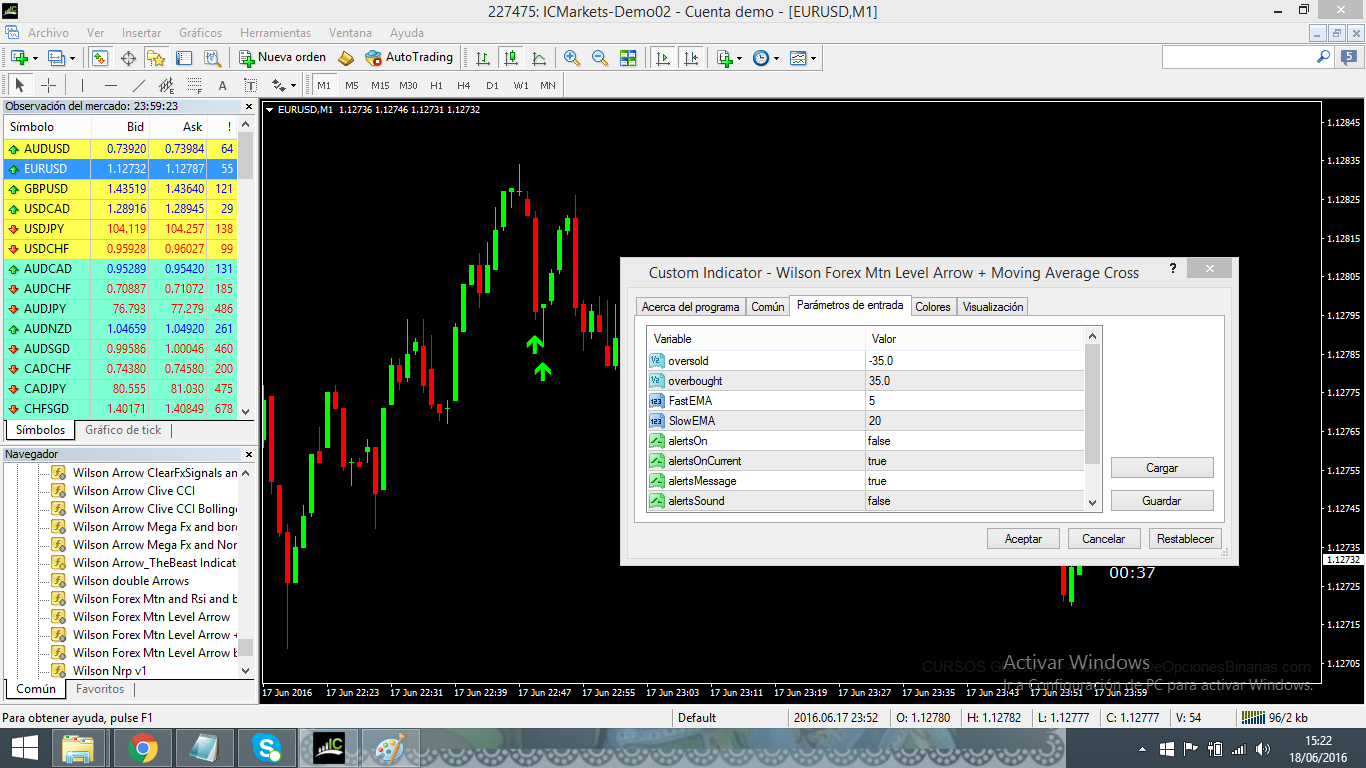Click the Nueva orden button
Screen dimensions: 1366x768
coord(283,58)
